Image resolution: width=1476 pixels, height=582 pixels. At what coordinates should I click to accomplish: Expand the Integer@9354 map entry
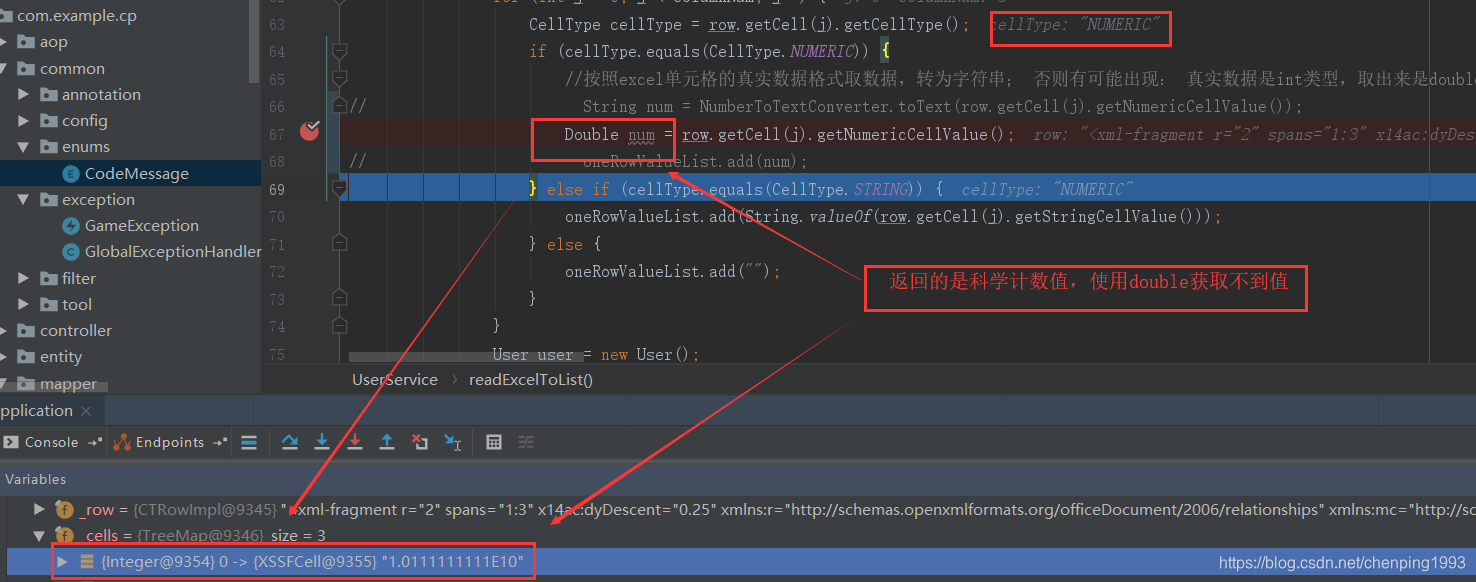click(62, 562)
